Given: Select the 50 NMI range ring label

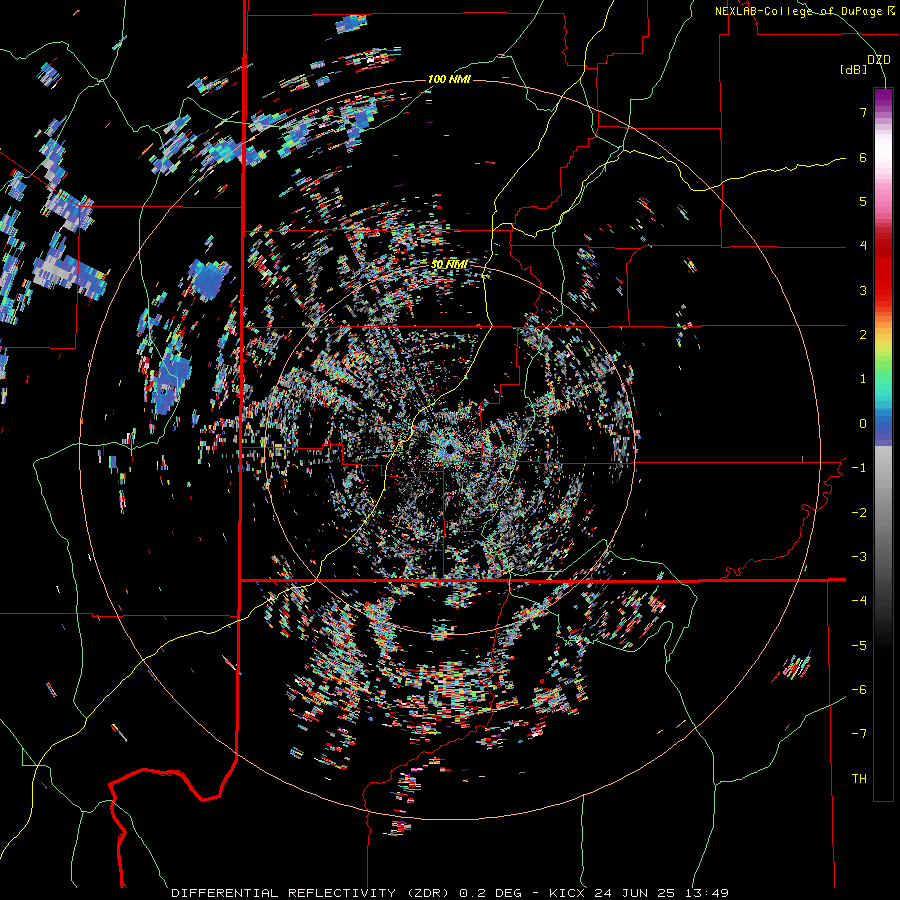Looking at the screenshot, I should point(449,265).
